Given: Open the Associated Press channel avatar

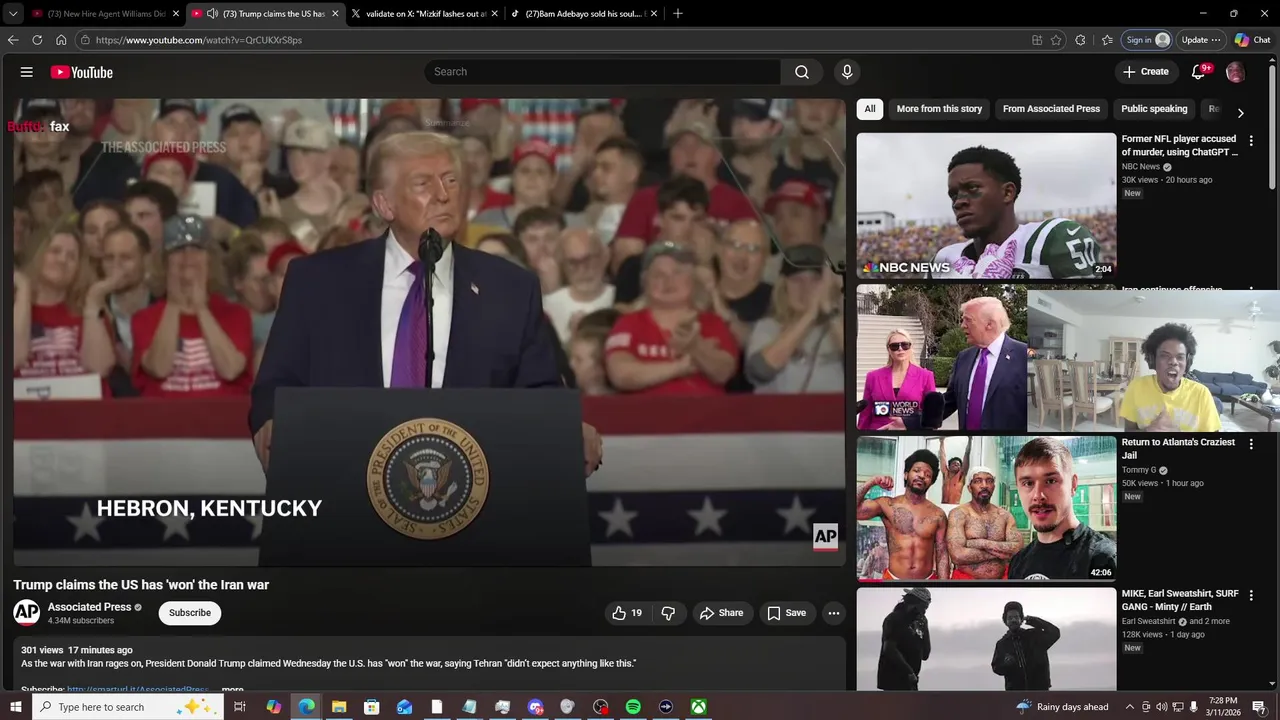Looking at the screenshot, I should (x=27, y=613).
